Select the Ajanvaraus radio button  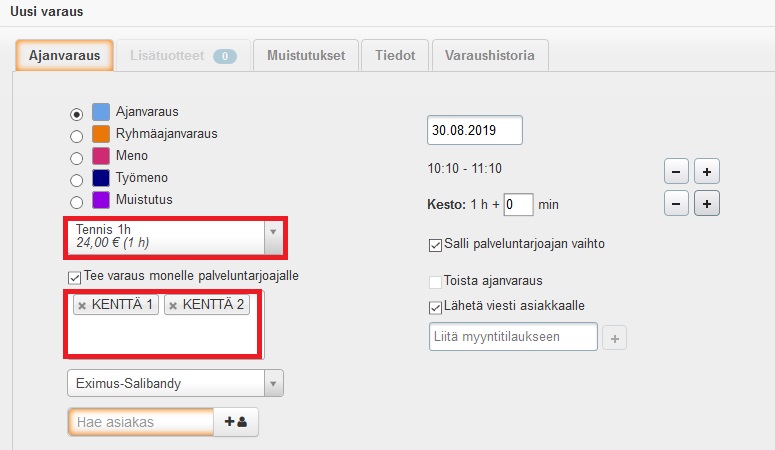[x=76, y=115]
